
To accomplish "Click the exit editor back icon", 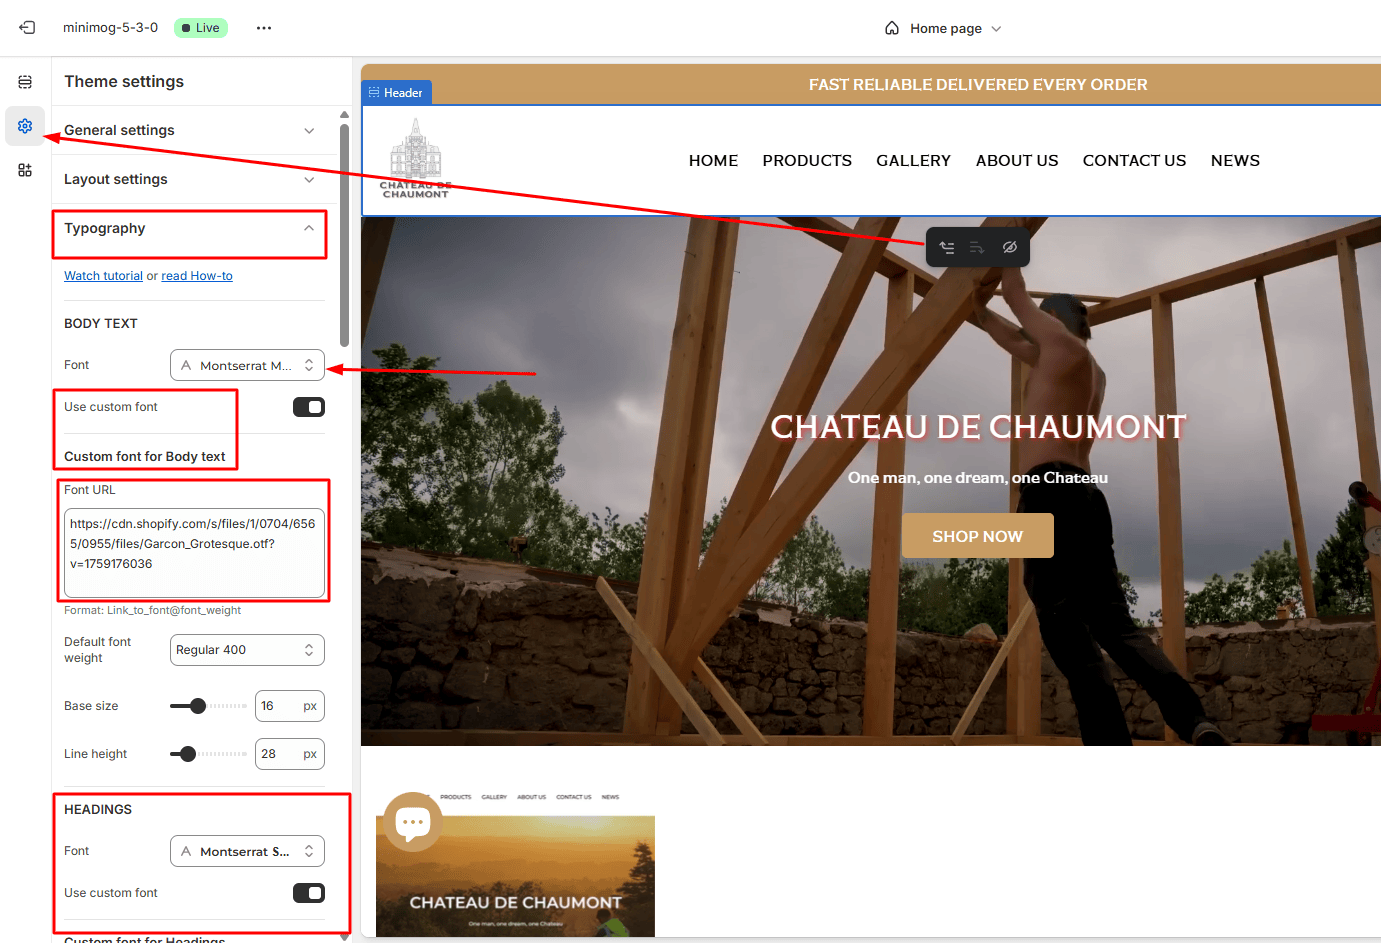I will [x=27, y=28].
